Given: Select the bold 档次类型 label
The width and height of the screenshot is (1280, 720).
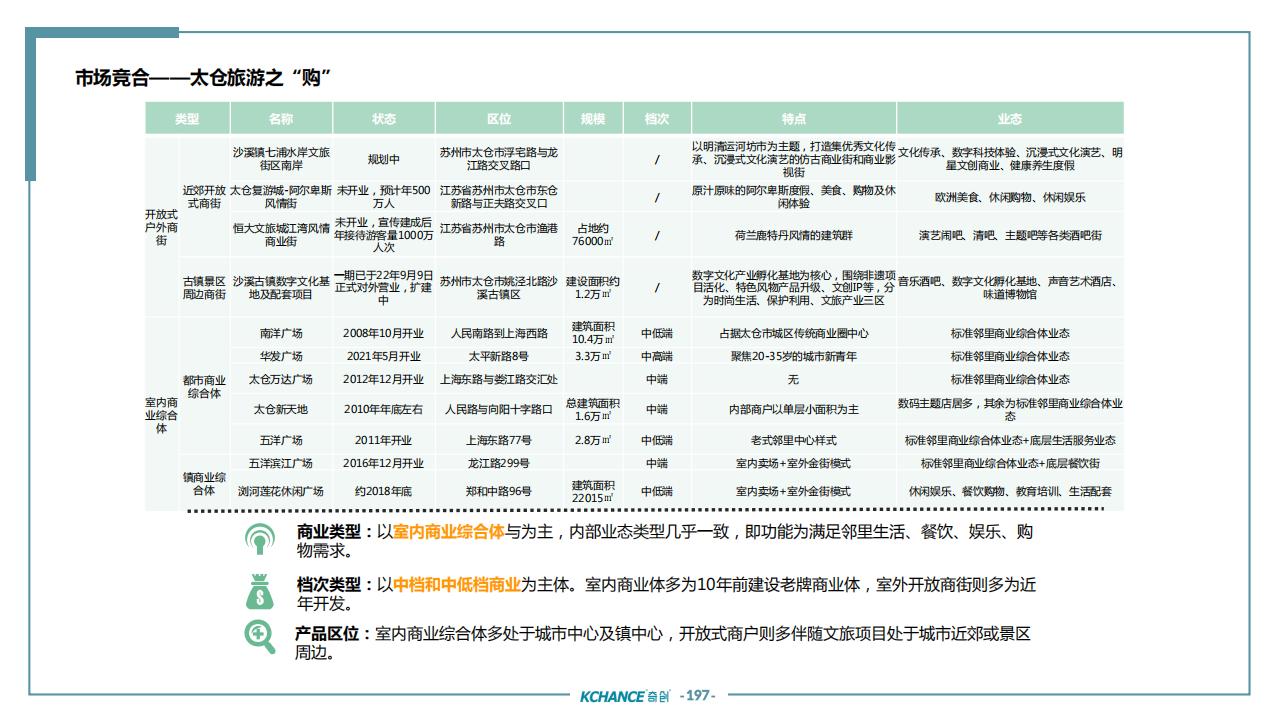Looking at the screenshot, I should 328,586.
